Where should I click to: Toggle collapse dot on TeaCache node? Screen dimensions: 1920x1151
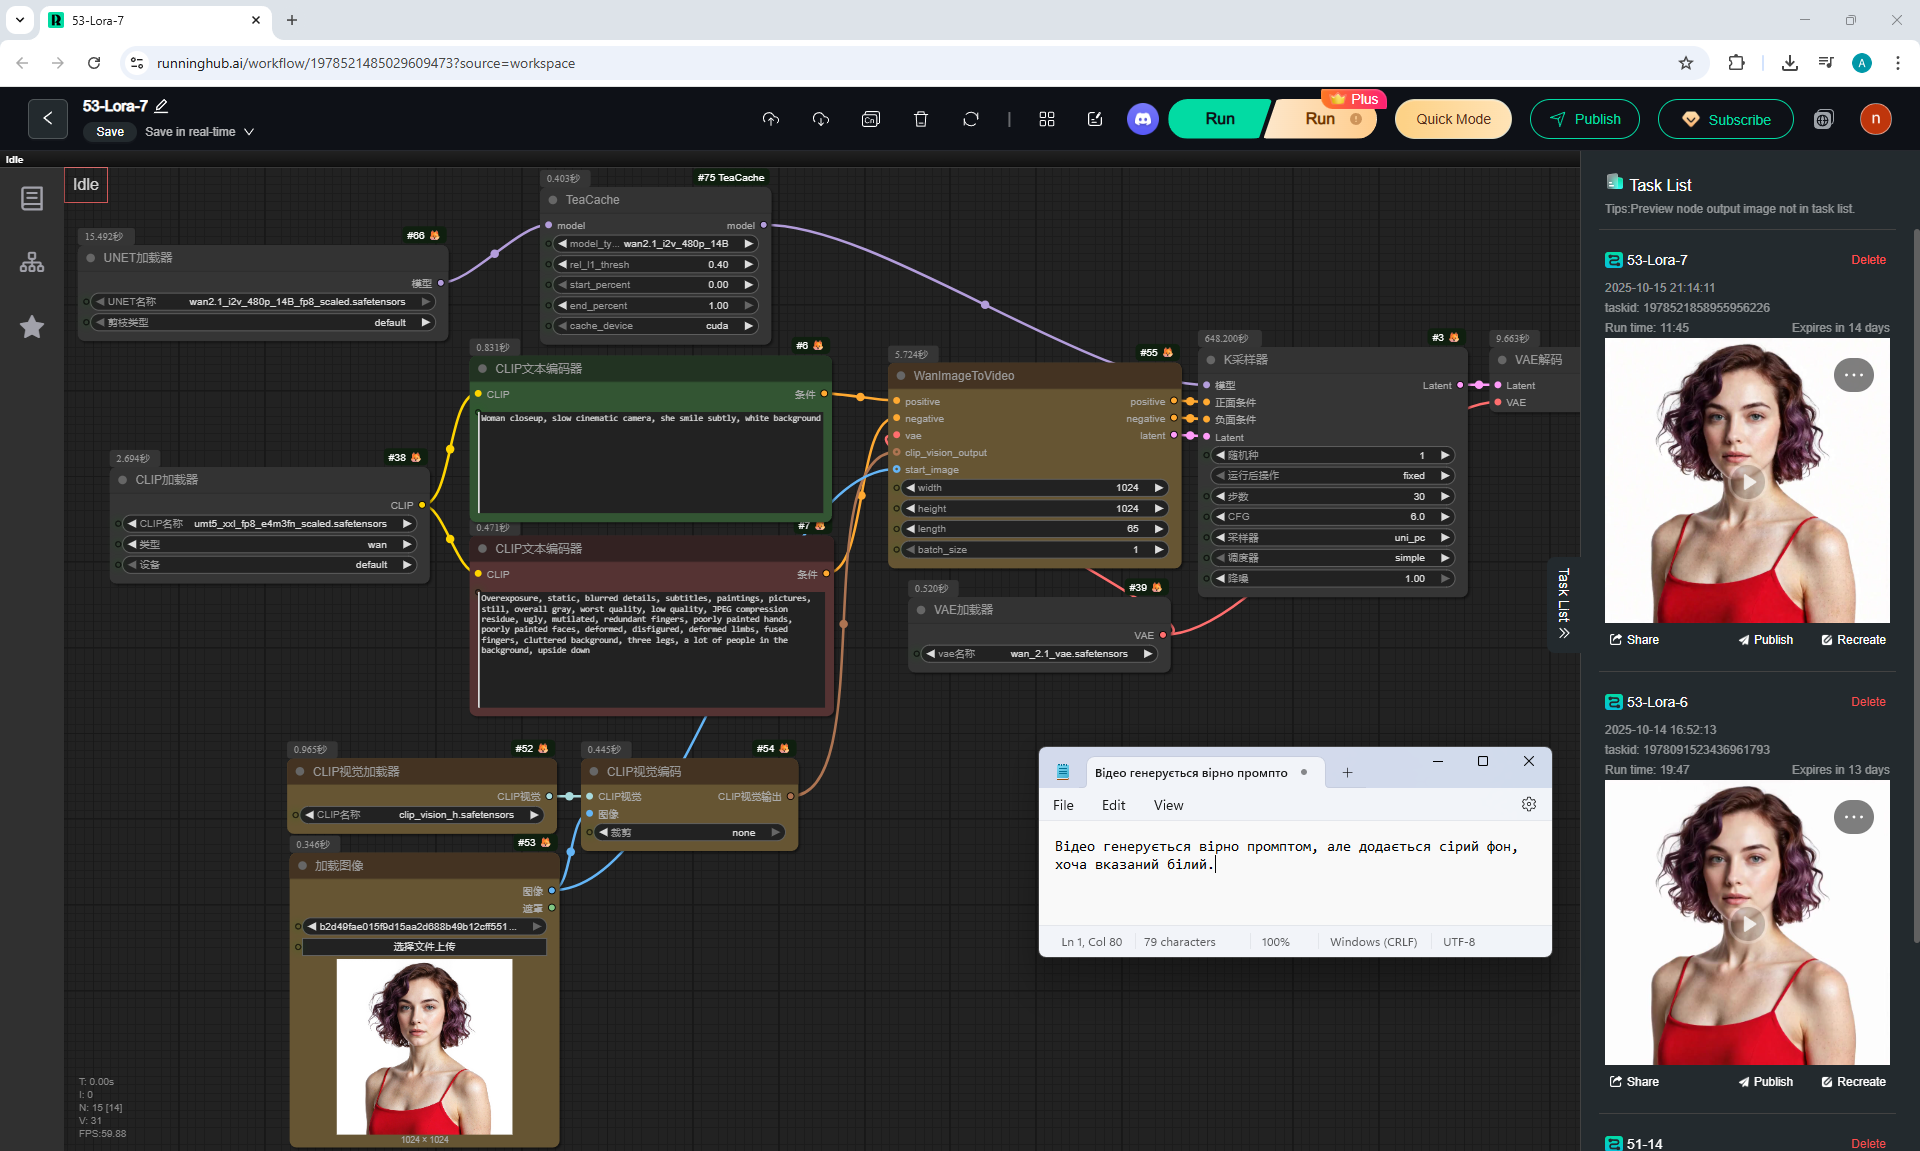pyautogui.click(x=553, y=200)
